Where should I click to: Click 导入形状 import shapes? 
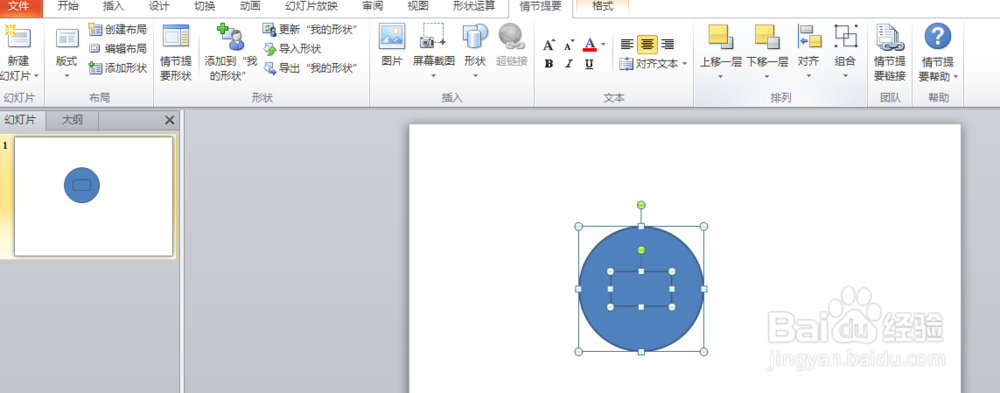click(292, 48)
